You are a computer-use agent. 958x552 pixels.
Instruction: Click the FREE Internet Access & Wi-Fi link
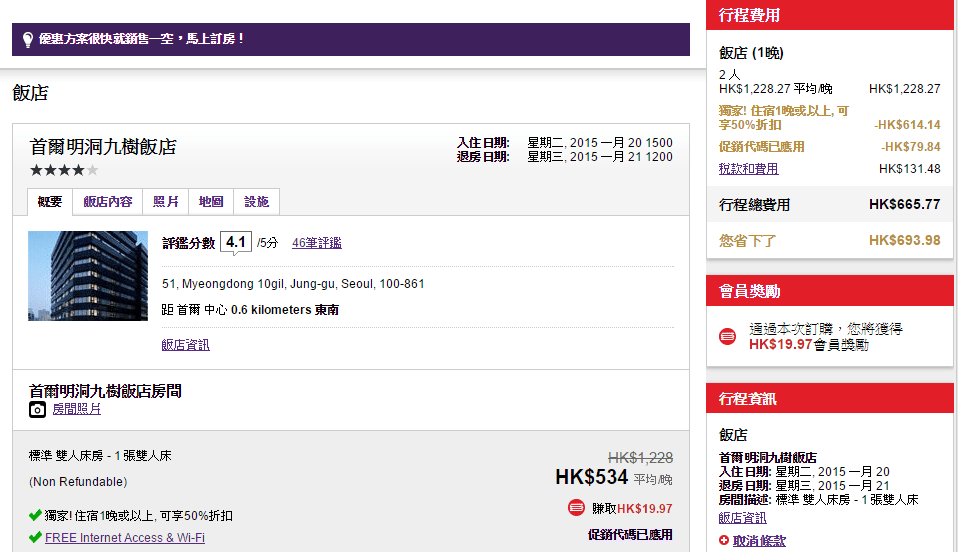pyautogui.click(x=125, y=538)
